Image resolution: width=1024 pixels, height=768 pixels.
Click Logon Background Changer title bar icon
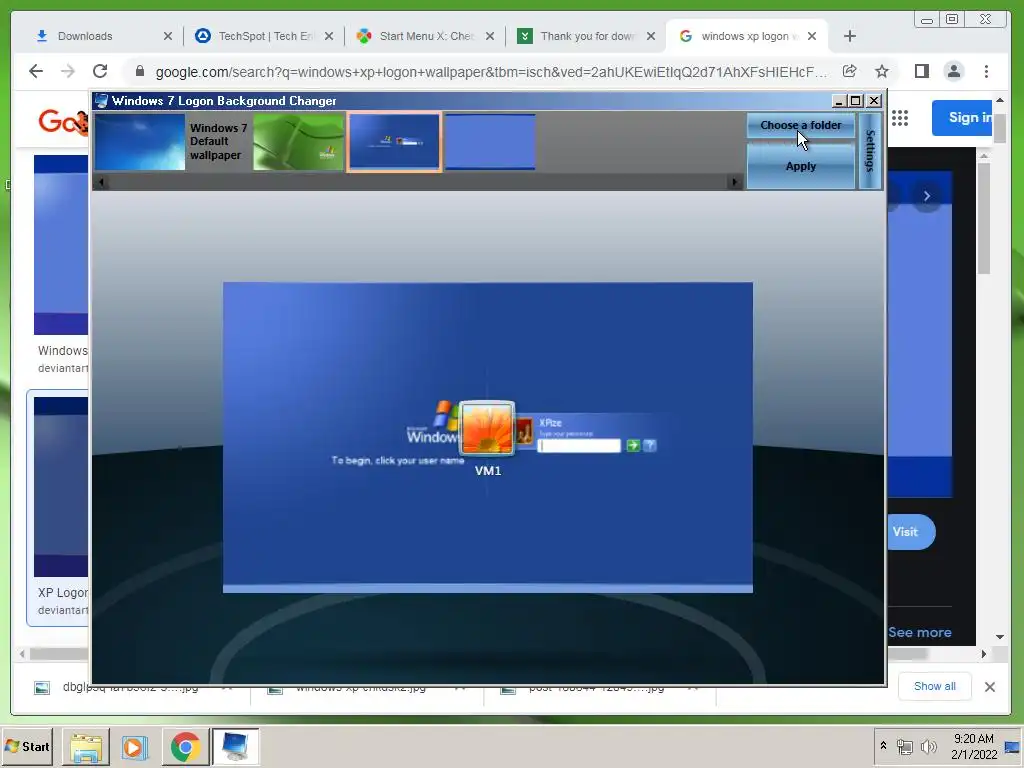point(101,101)
